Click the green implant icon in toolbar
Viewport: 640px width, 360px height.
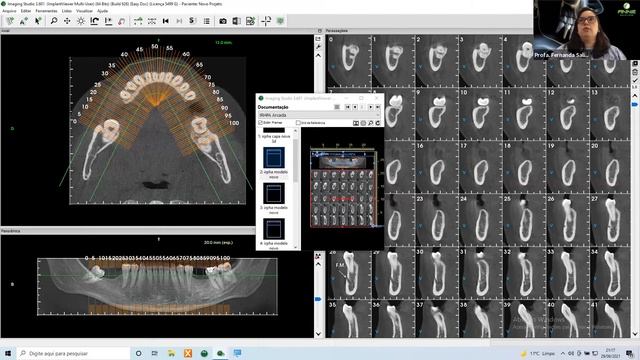(280, 21)
